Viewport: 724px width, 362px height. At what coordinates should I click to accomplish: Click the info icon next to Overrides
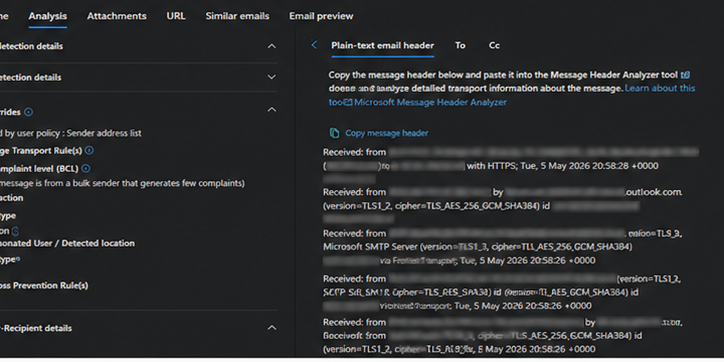coord(29,112)
